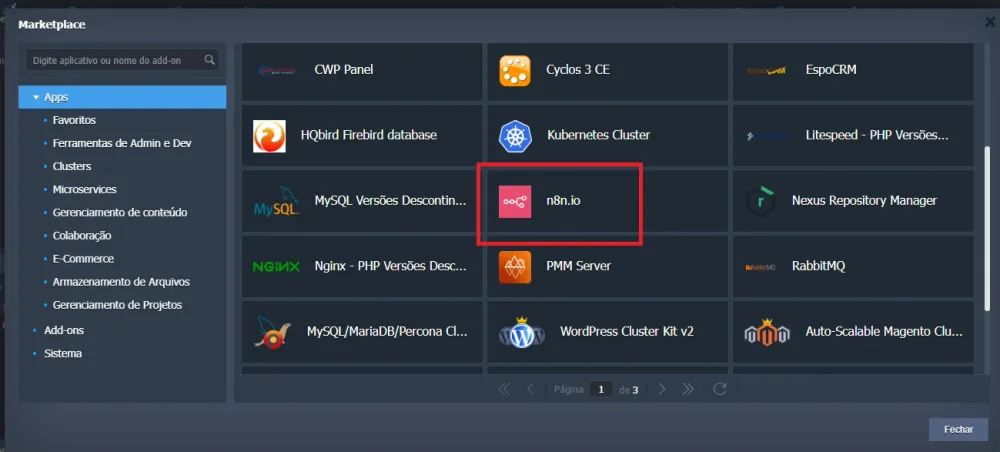Image resolution: width=1000 pixels, height=452 pixels.
Task: Collapse the Apps category tree
Action: pyautogui.click(x=36, y=97)
